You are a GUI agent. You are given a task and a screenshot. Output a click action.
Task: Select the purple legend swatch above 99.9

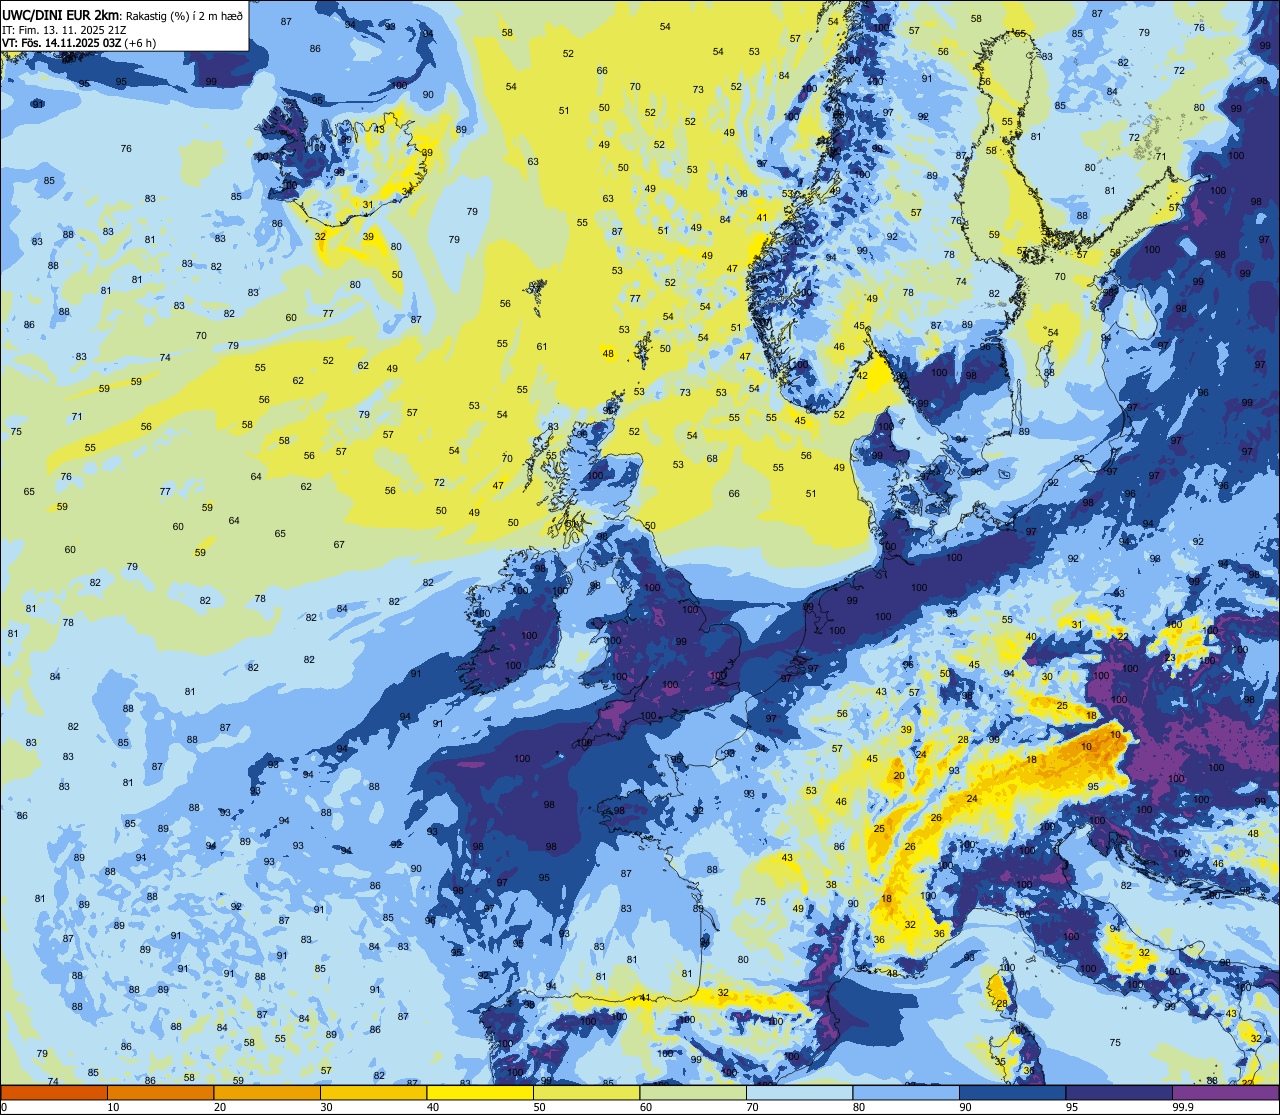pos(1225,1092)
